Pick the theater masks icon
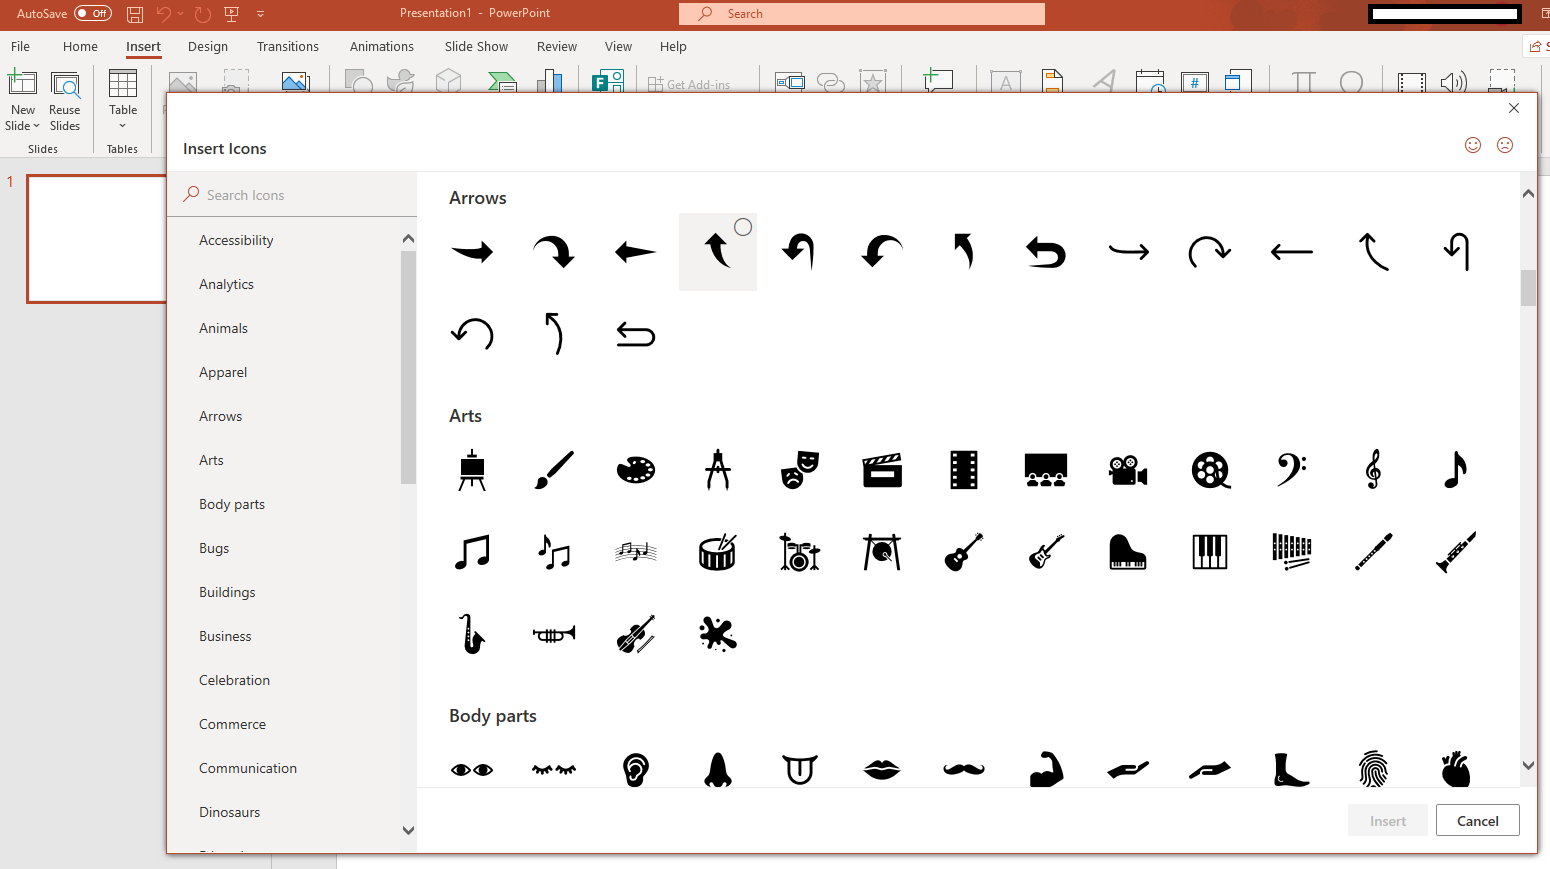The height and width of the screenshot is (869, 1550). (800, 470)
